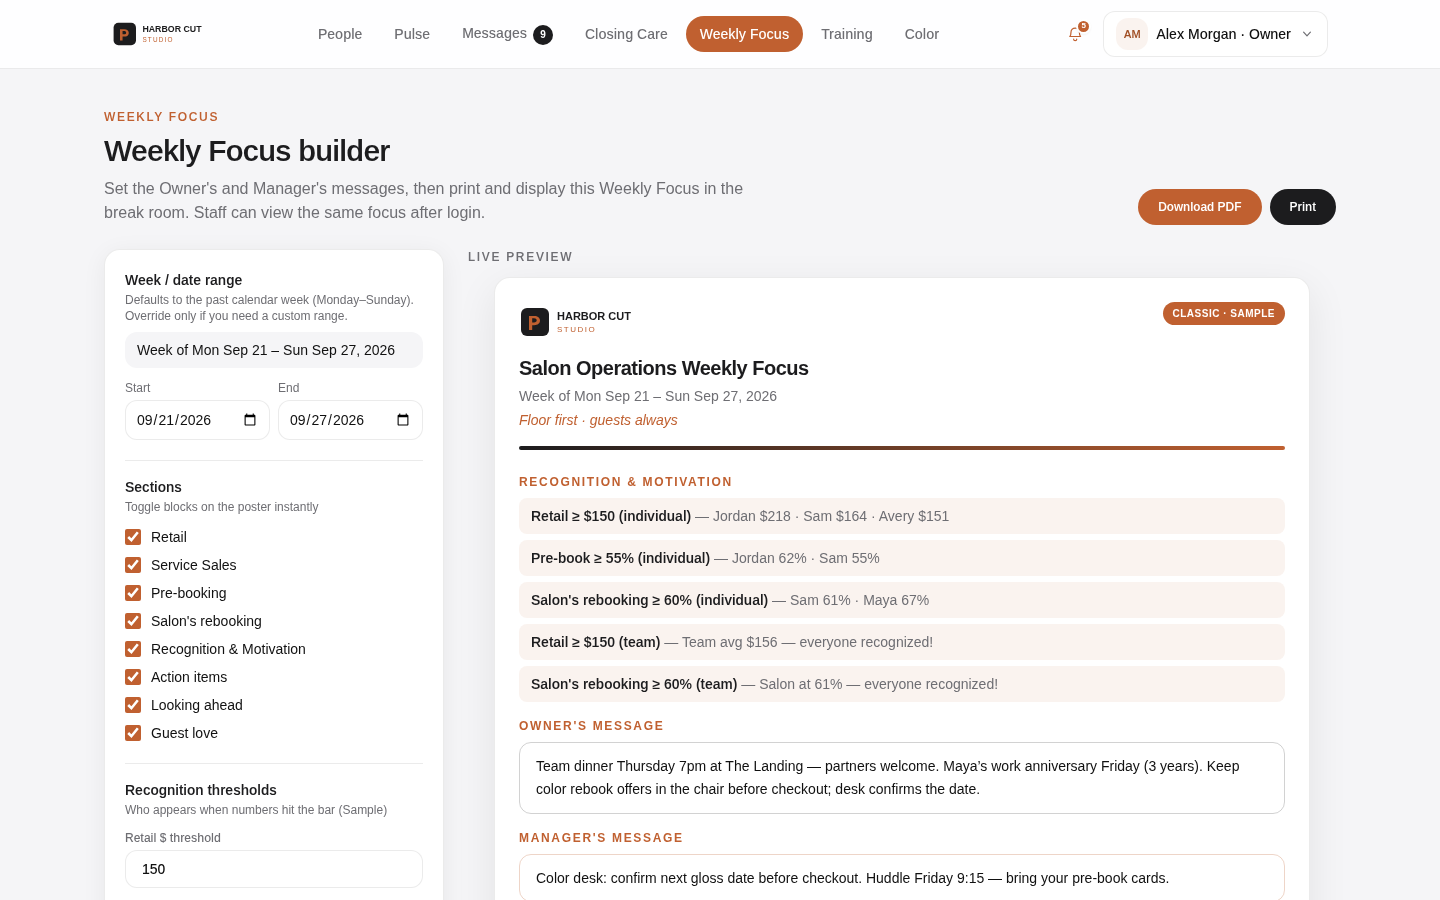Select the Salon's rebooking ≥ 60% (team) row

(x=902, y=684)
